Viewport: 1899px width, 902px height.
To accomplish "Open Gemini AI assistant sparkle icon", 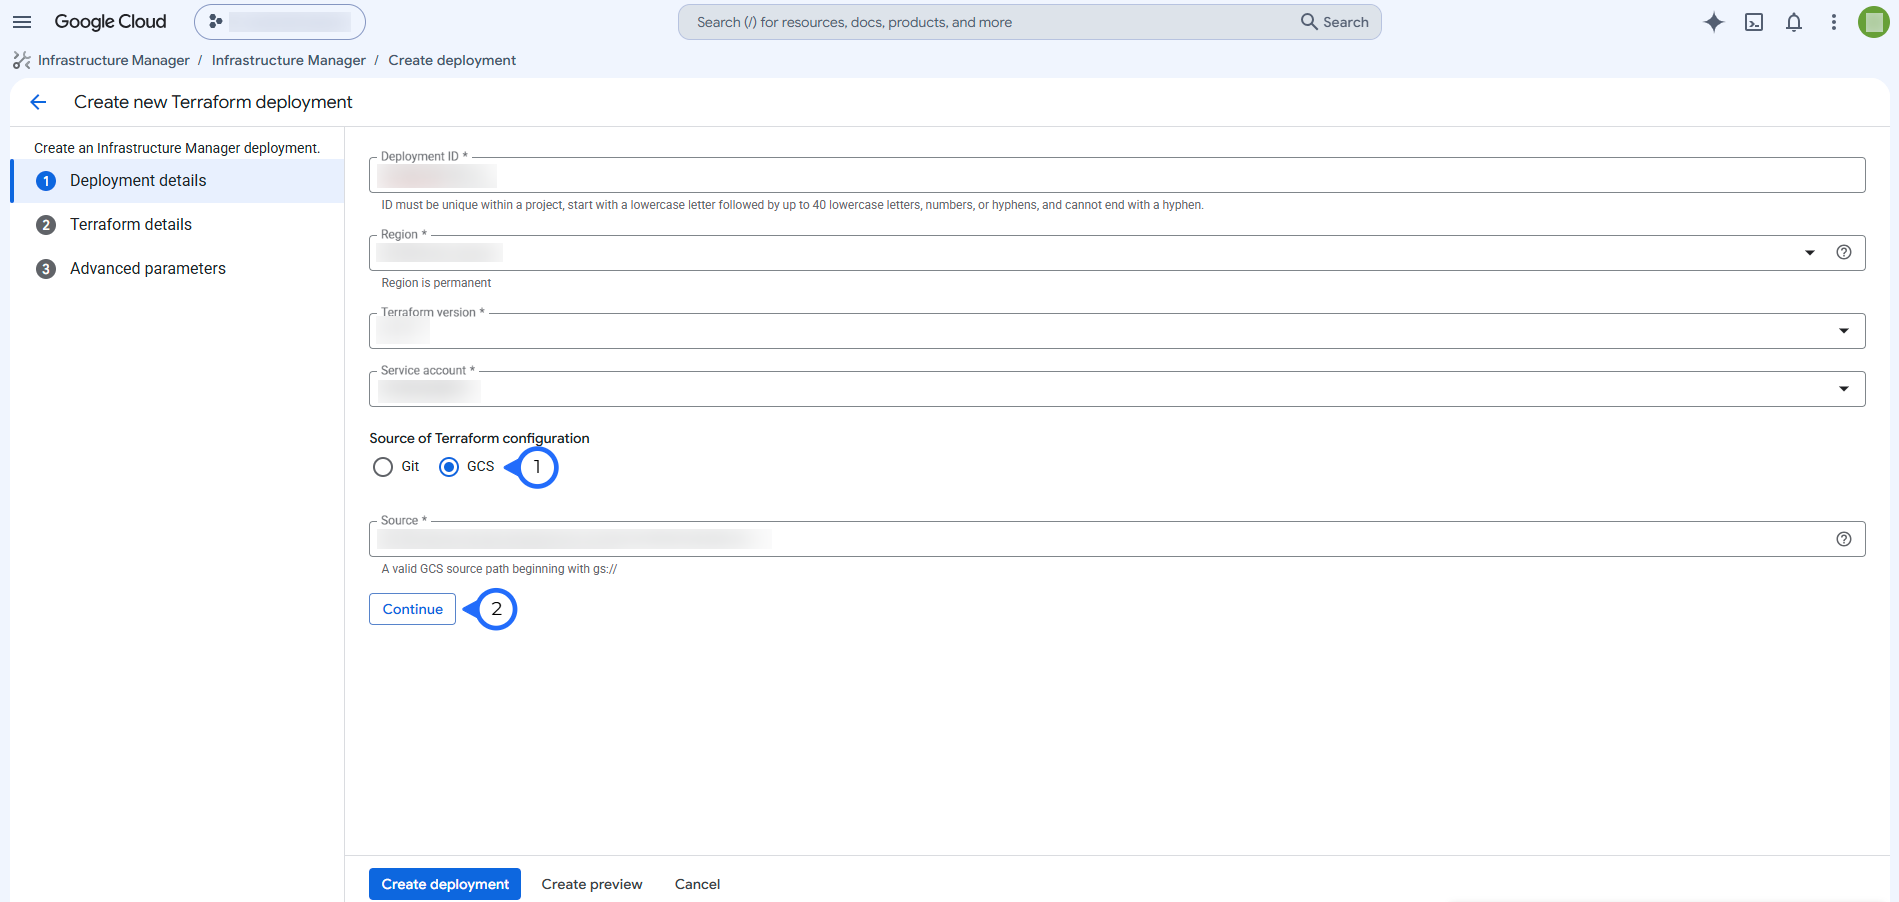I will [x=1714, y=22].
